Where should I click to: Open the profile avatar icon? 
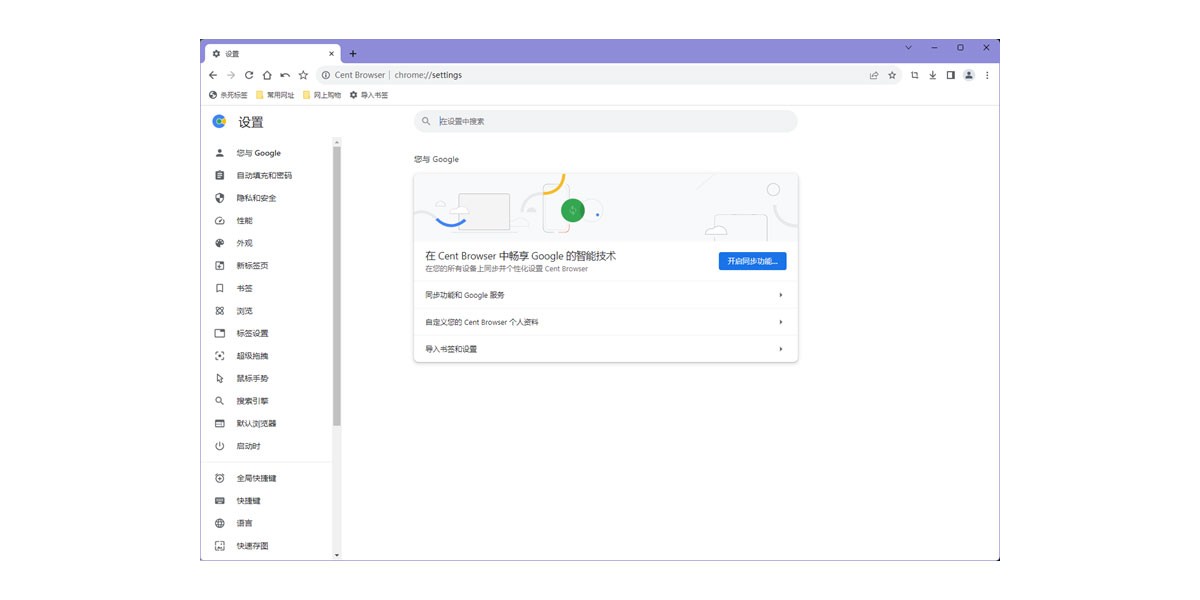(968, 75)
